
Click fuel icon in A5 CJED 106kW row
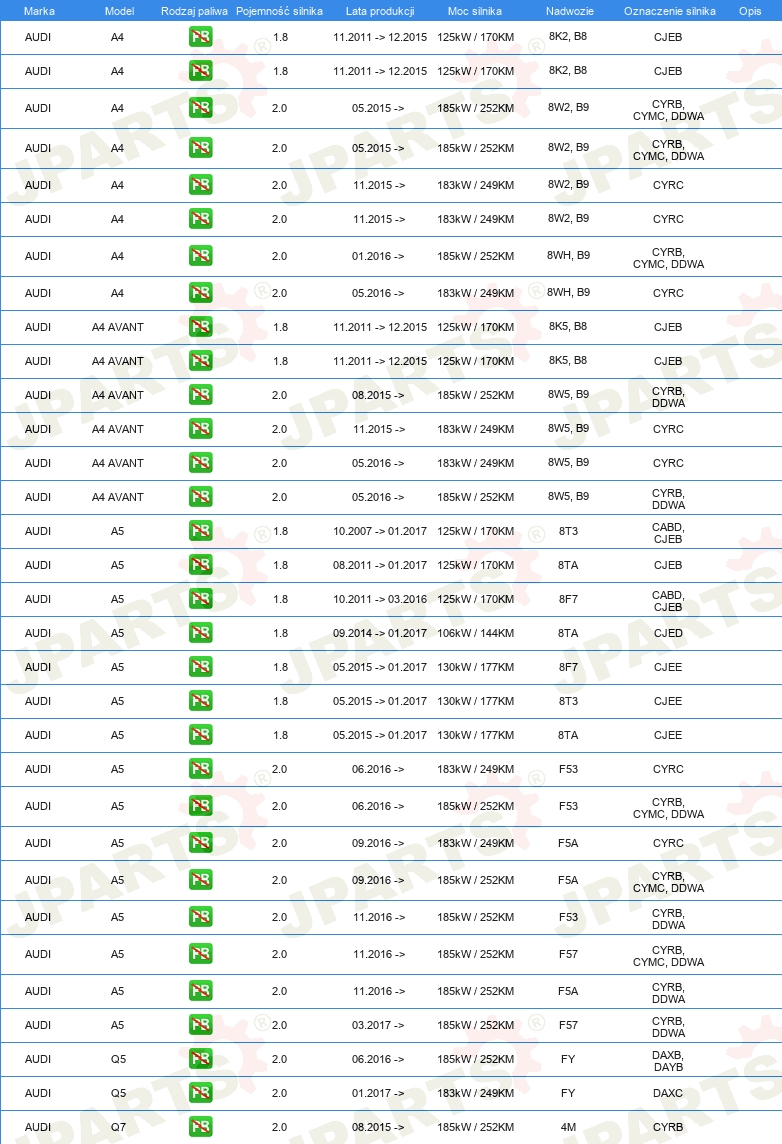201,633
